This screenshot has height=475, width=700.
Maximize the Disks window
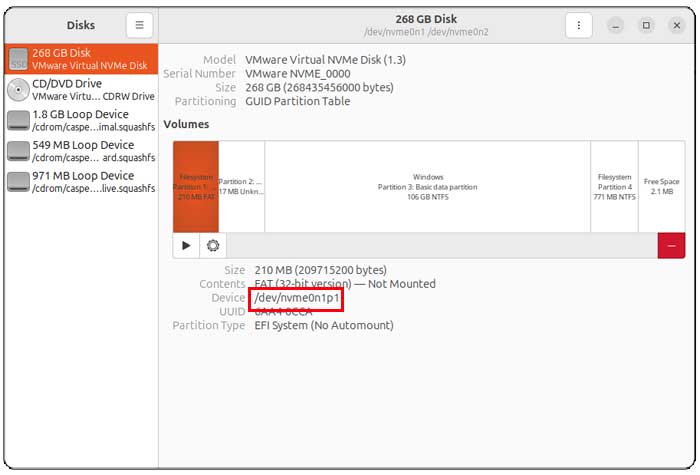(x=646, y=25)
